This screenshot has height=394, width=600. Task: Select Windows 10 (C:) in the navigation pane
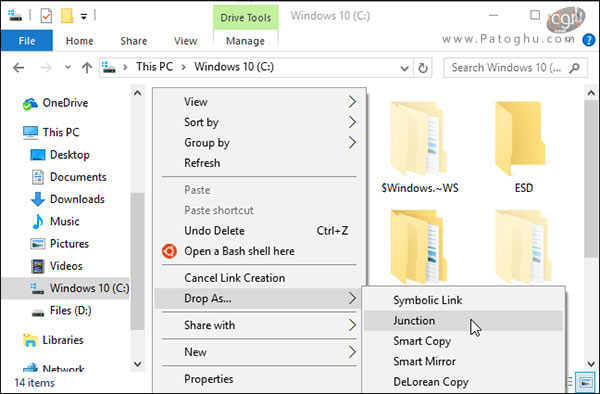[66, 288]
